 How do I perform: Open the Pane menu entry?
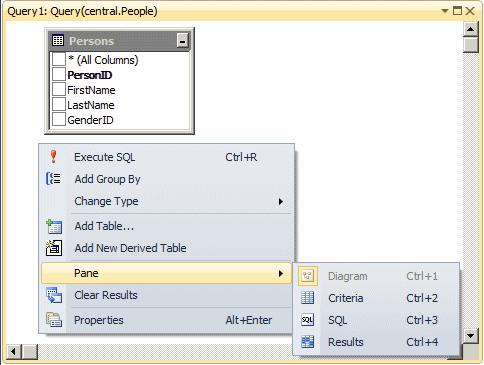pos(166,273)
